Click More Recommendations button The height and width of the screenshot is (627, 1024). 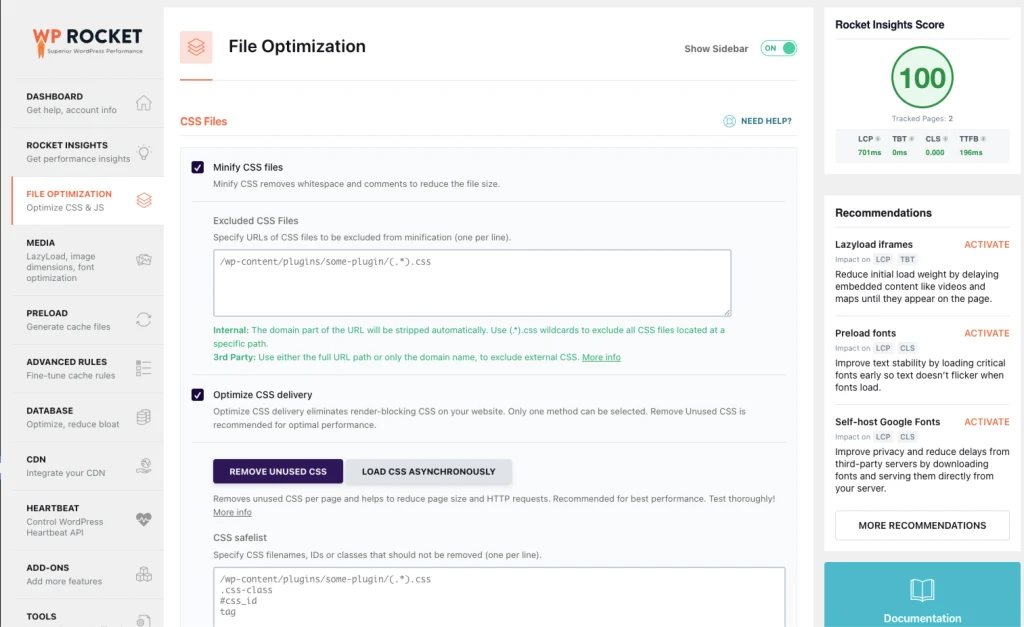click(922, 525)
